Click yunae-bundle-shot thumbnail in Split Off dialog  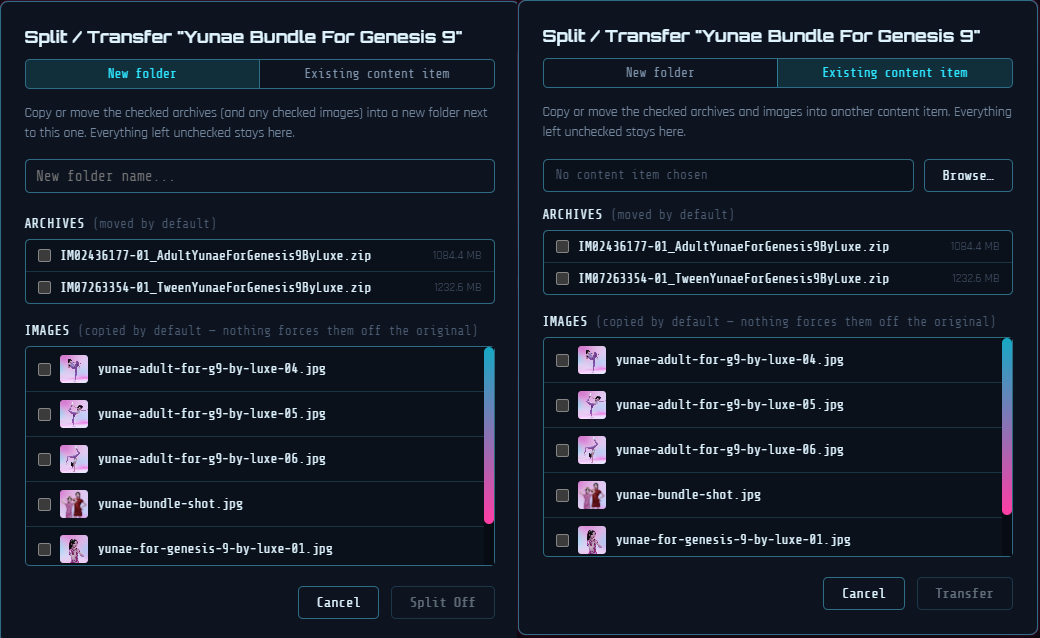coord(74,504)
